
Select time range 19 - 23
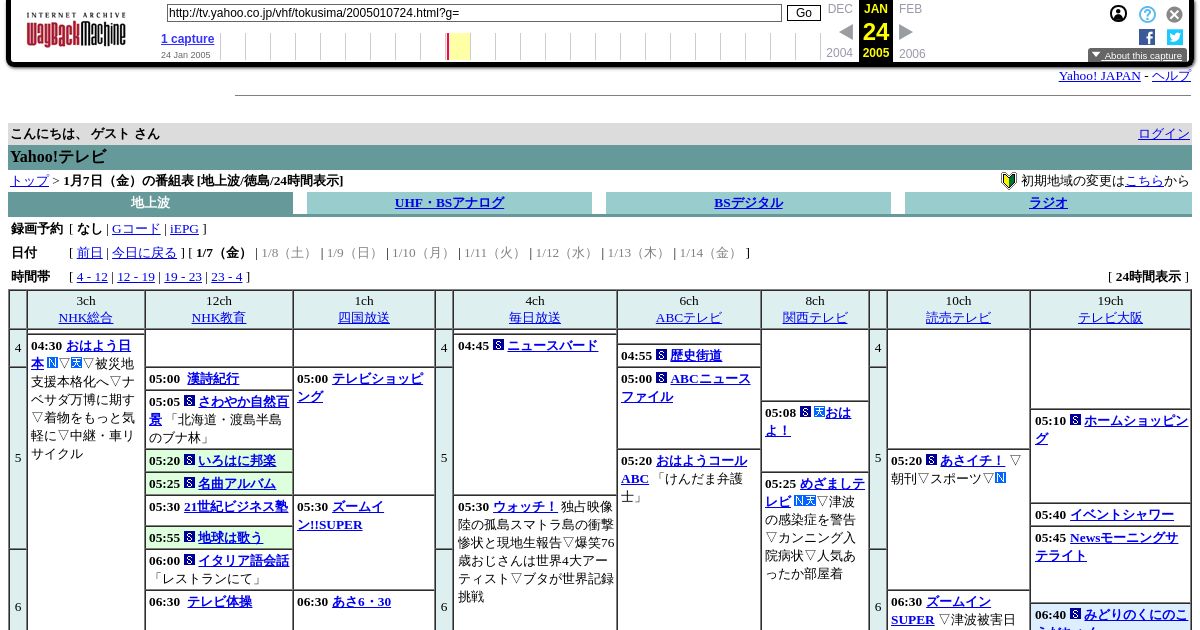pos(183,277)
